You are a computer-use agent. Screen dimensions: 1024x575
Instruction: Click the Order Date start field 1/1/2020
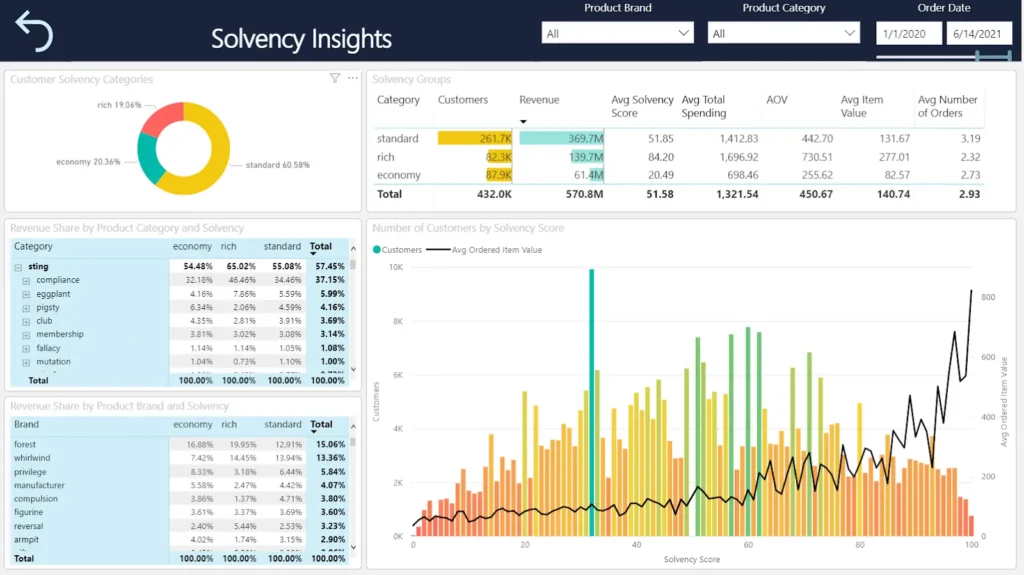[909, 33]
